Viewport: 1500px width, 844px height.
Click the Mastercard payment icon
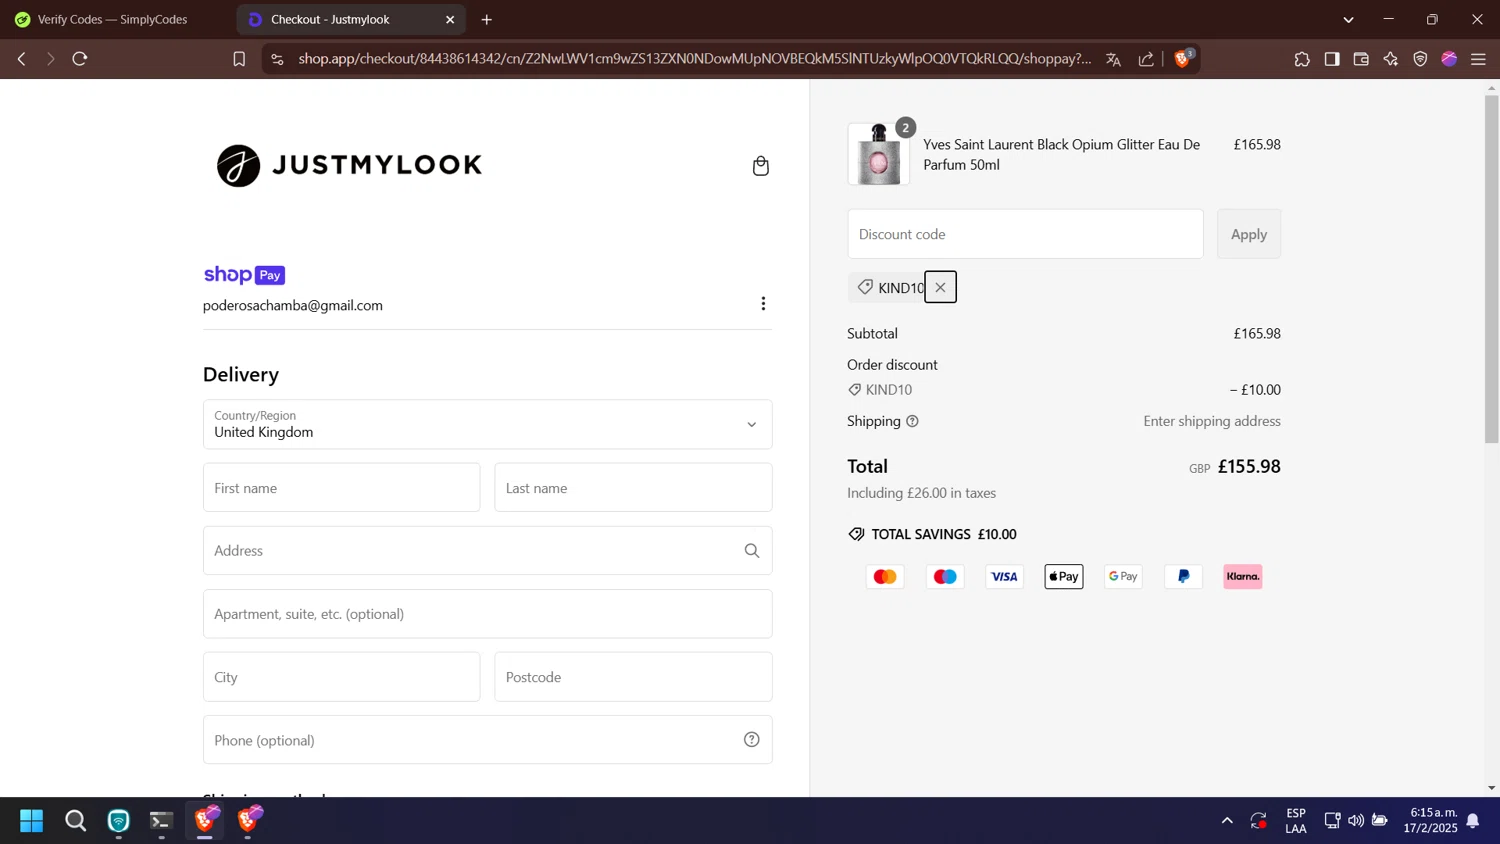[885, 577]
